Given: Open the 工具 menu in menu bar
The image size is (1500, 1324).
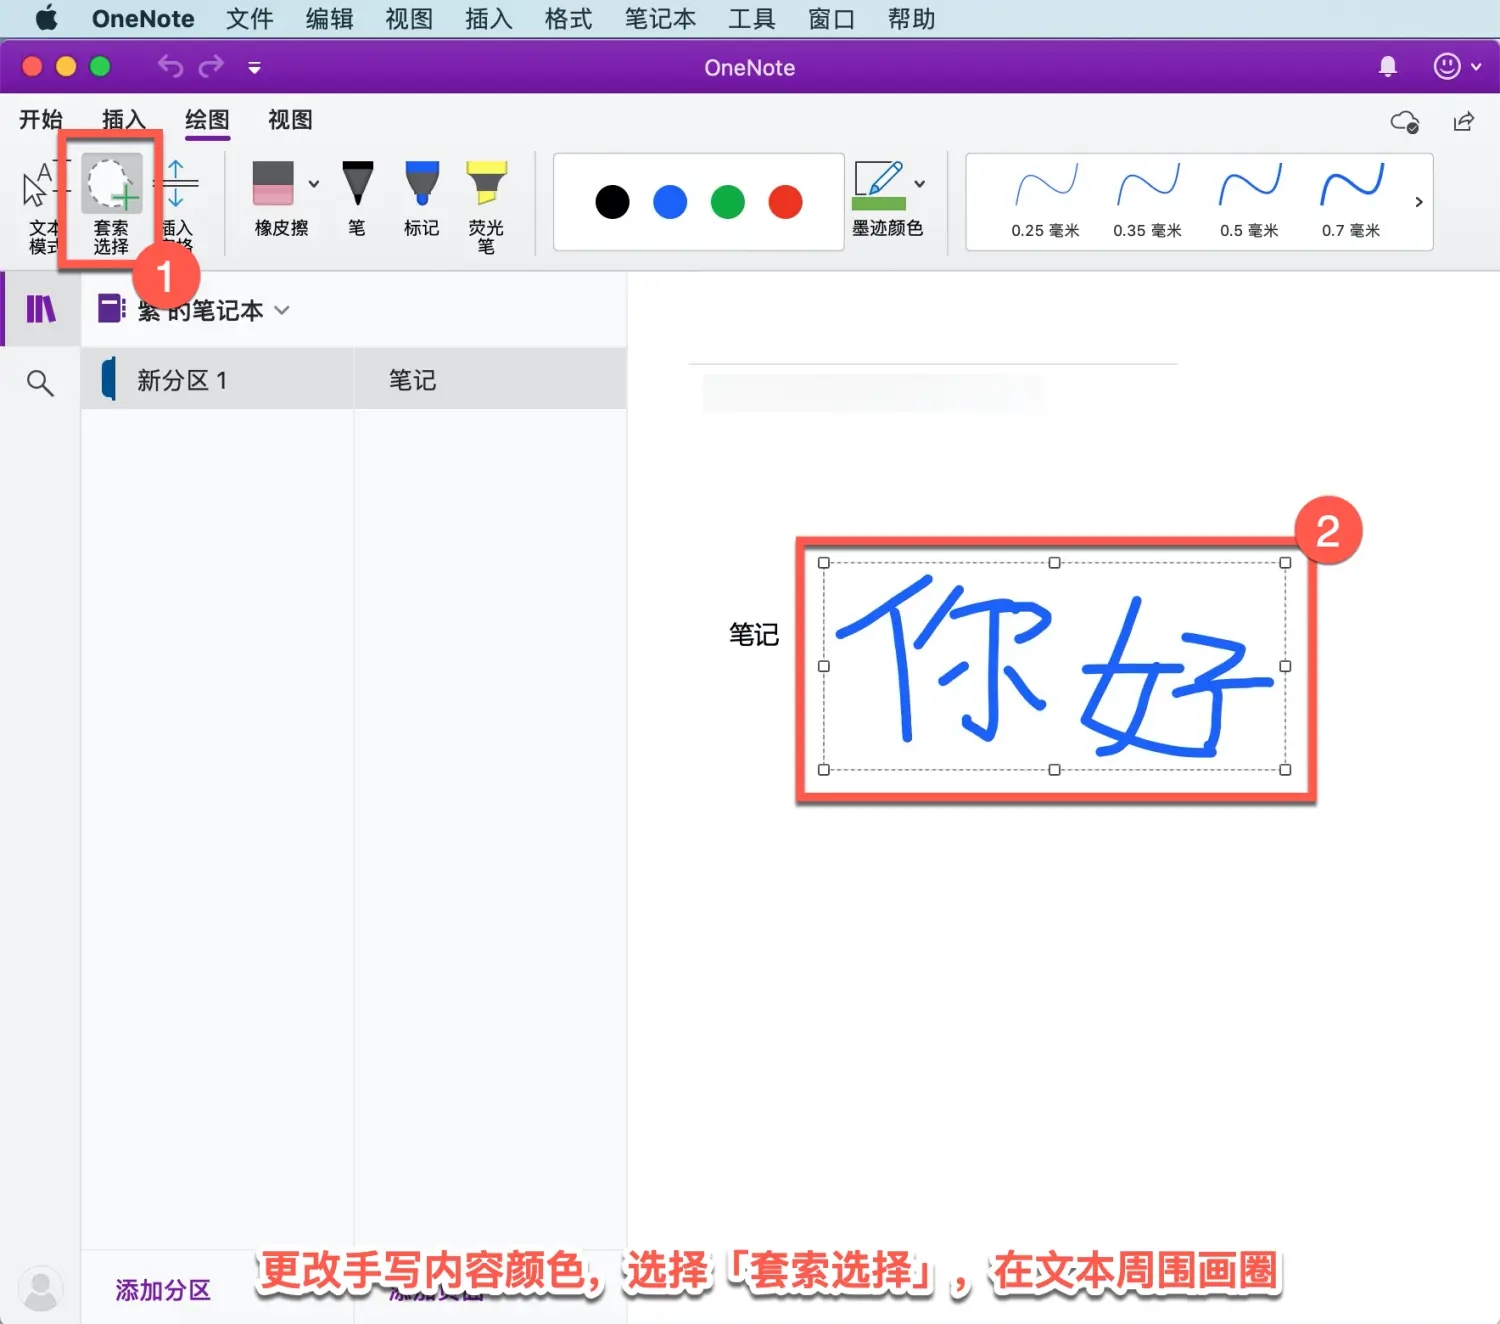Looking at the screenshot, I should coord(751,18).
